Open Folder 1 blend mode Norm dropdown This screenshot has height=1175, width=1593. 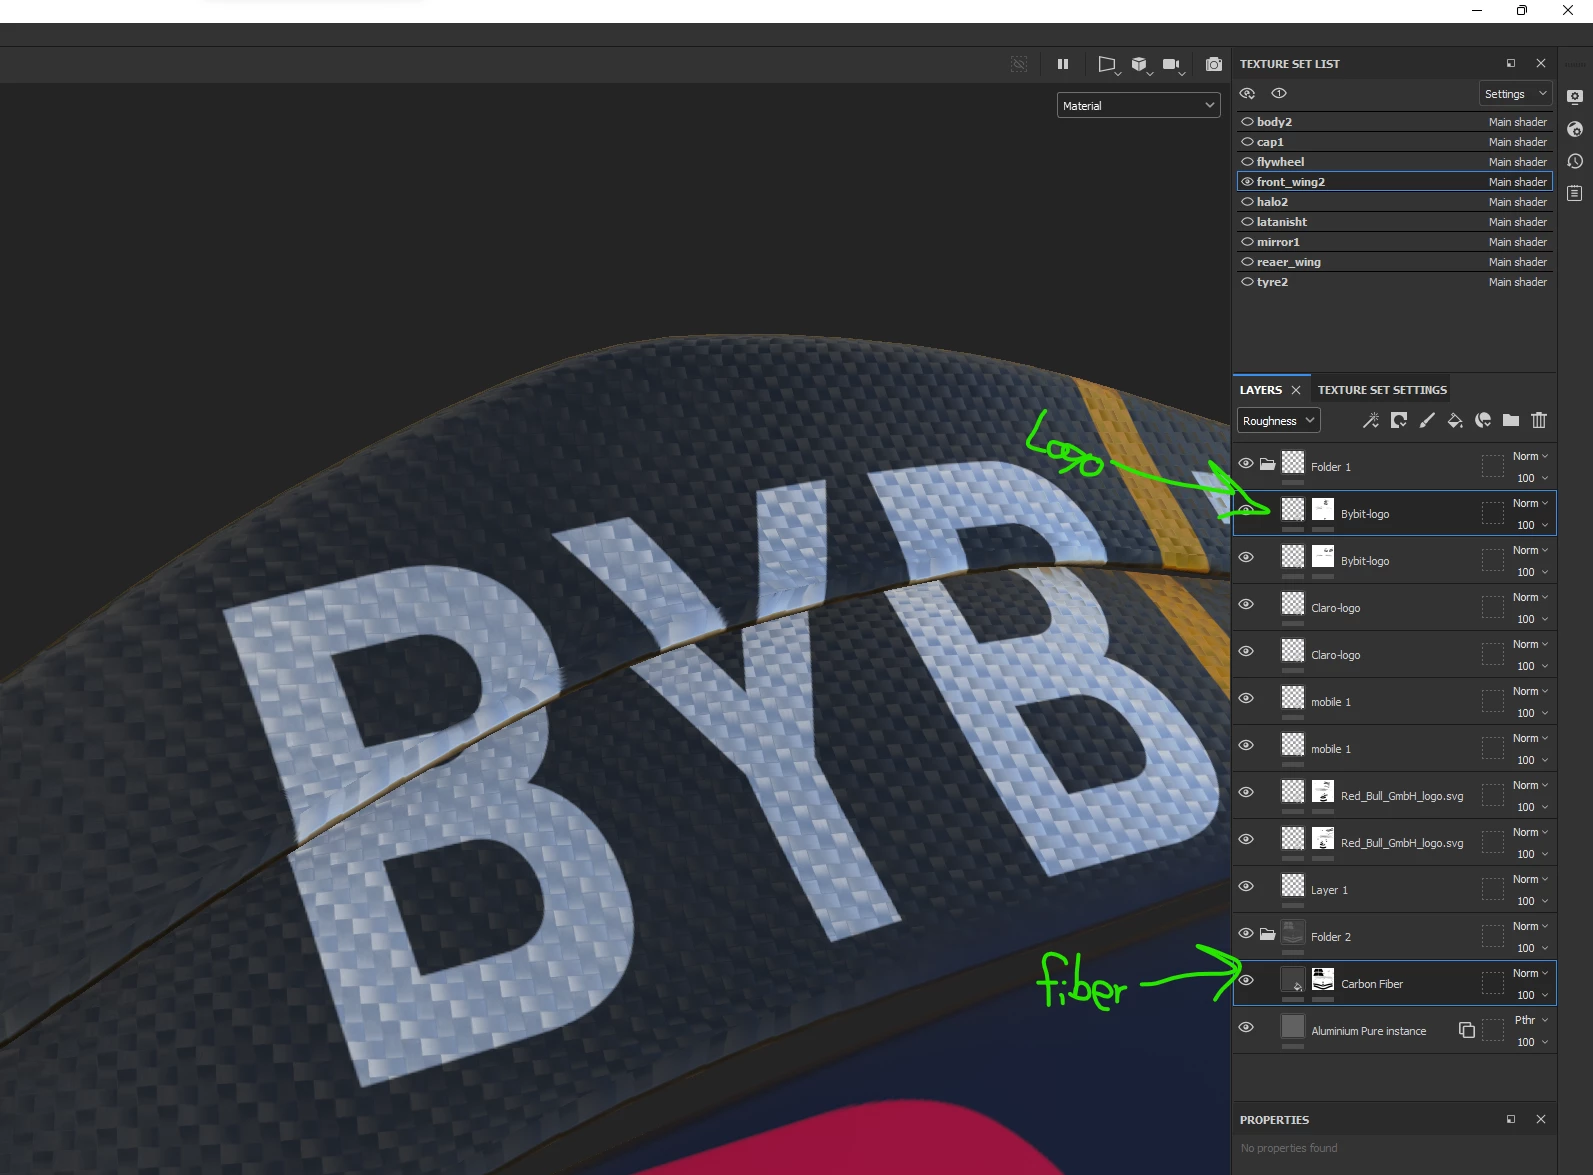[x=1530, y=456]
